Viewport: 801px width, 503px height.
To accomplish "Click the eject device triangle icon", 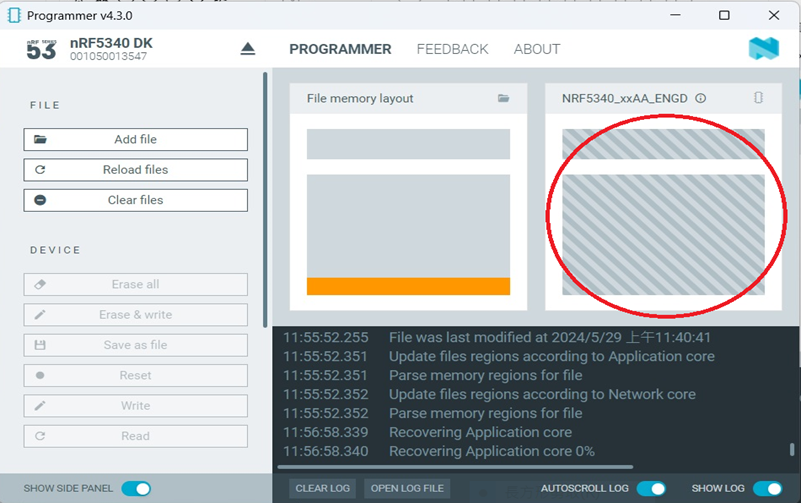I will pos(248,49).
